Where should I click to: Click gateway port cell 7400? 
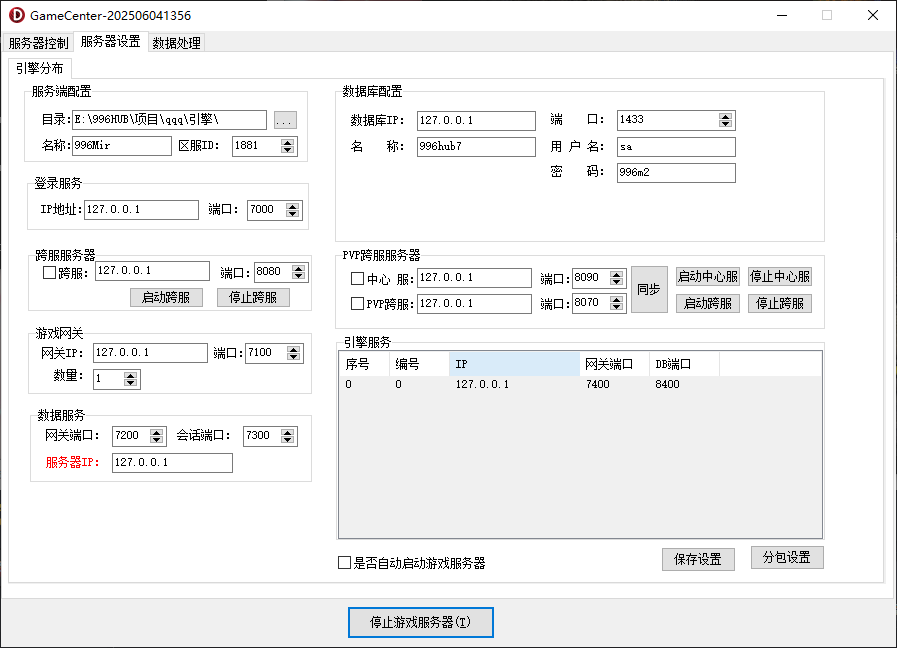pyautogui.click(x=598, y=384)
